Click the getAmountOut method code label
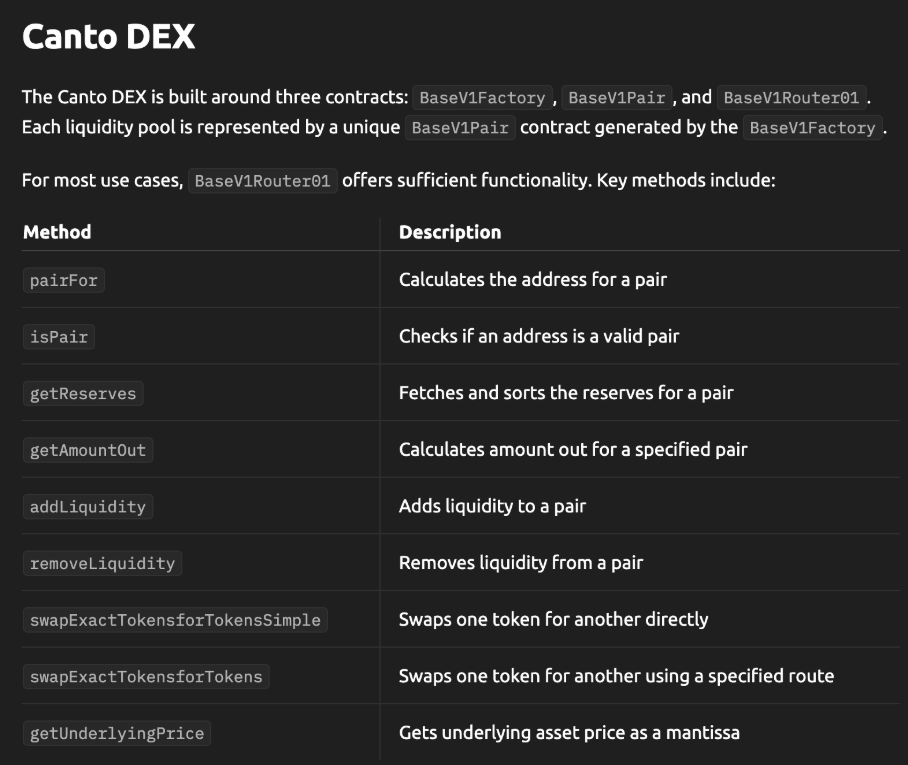 [88, 450]
